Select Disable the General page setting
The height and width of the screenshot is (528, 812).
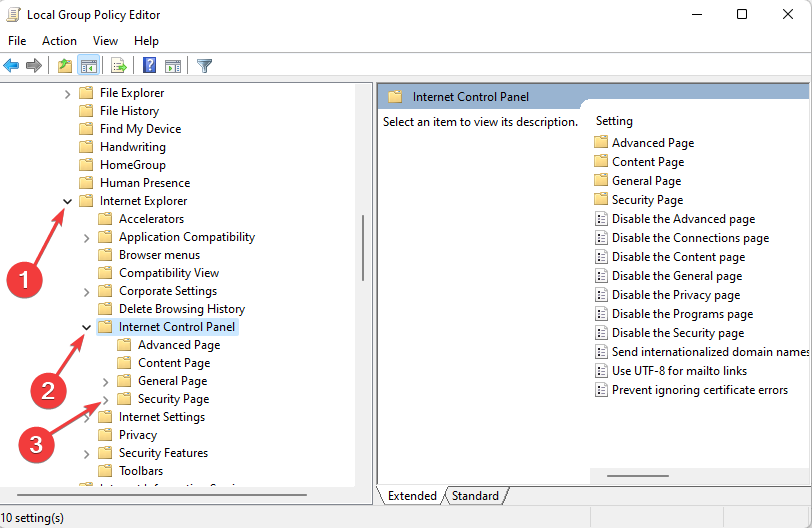677,276
